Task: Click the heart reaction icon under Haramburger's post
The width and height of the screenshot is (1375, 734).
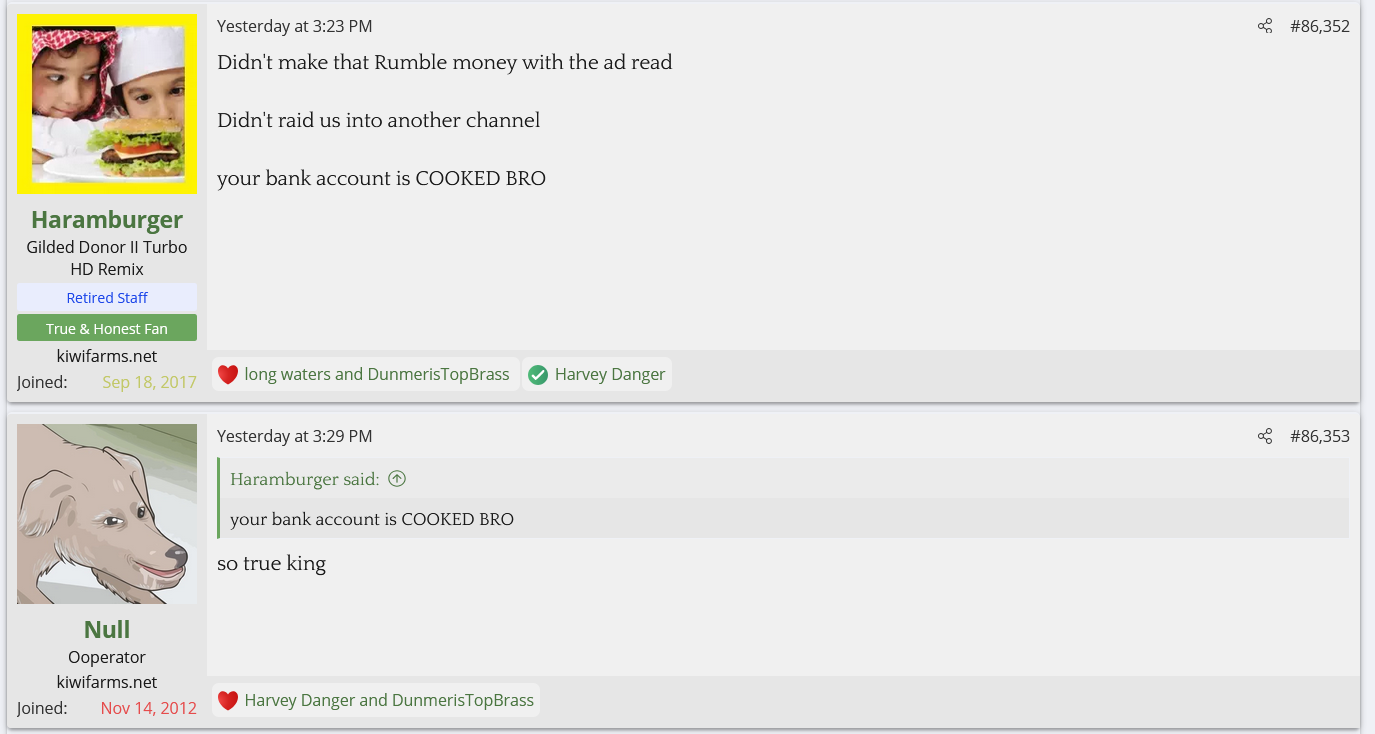Action: click(x=228, y=375)
